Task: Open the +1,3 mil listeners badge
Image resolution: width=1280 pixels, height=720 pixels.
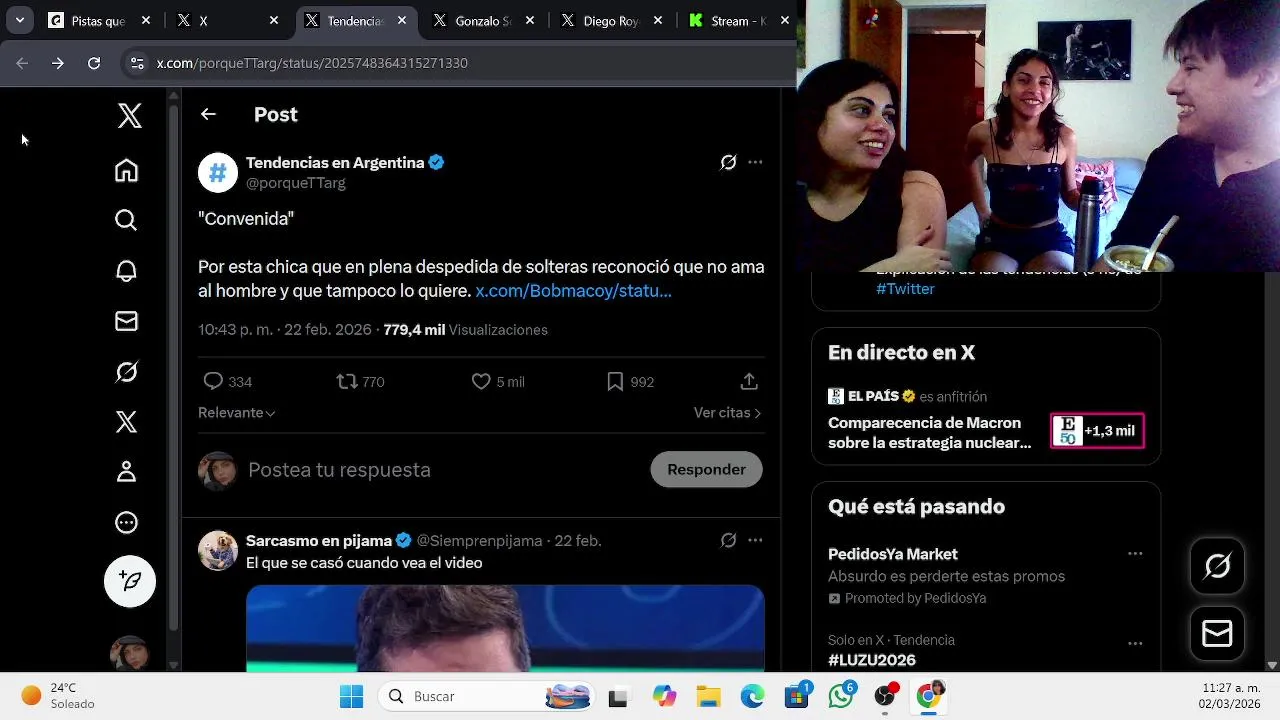Action: pos(1097,430)
